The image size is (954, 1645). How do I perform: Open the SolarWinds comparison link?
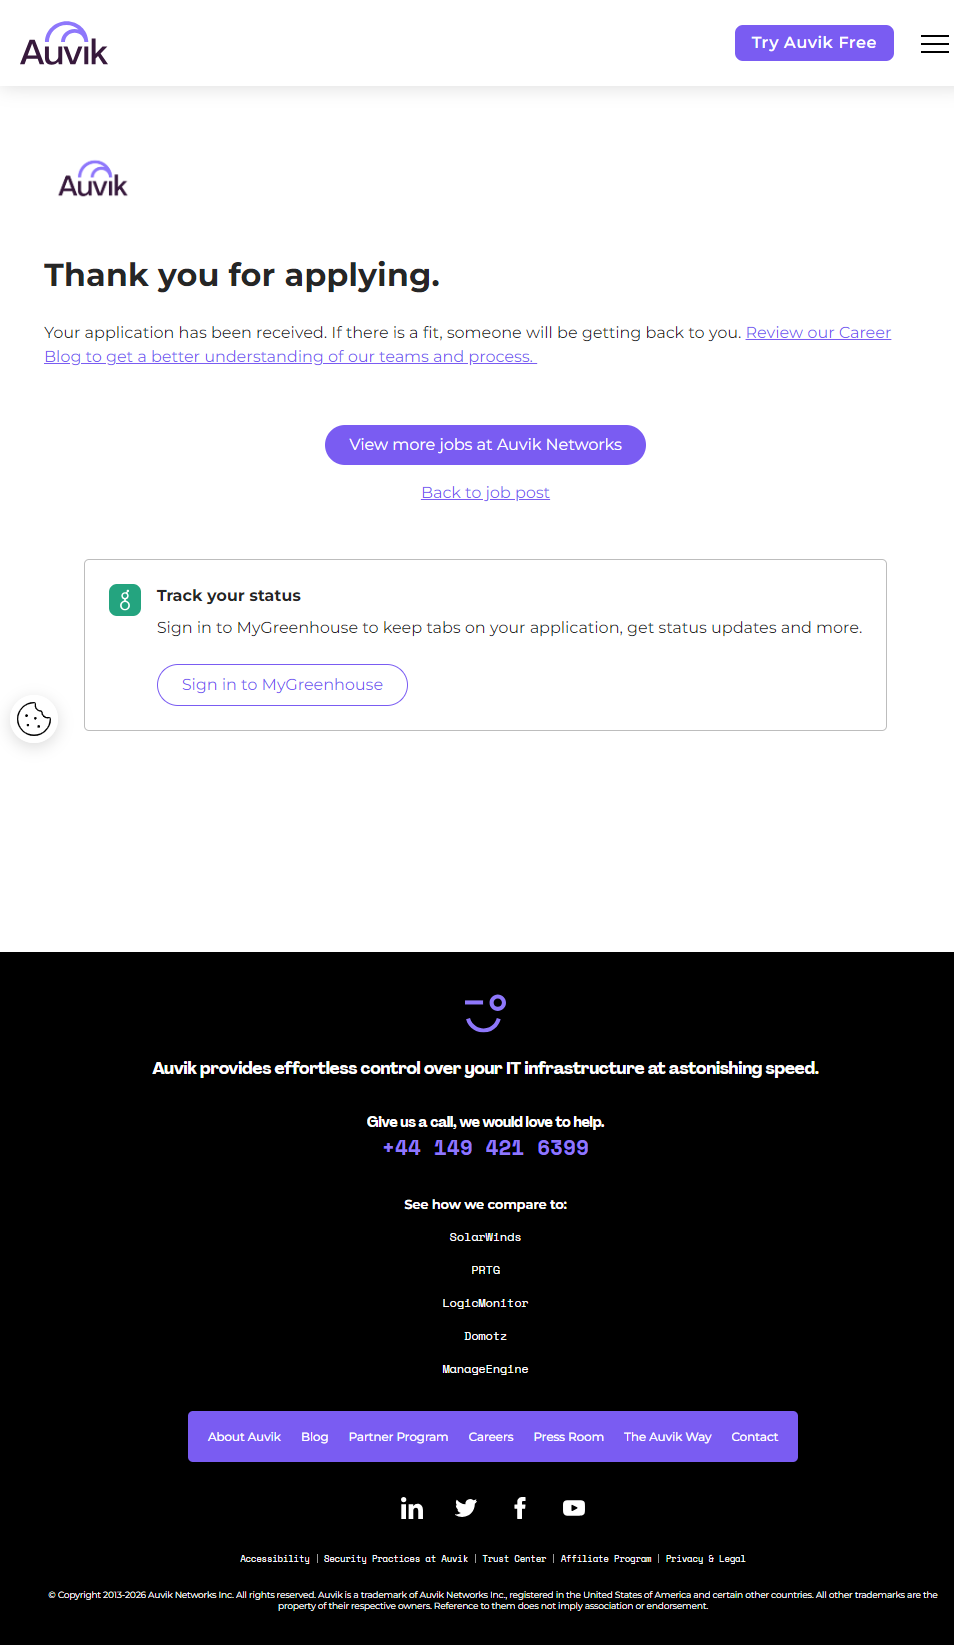485,1238
